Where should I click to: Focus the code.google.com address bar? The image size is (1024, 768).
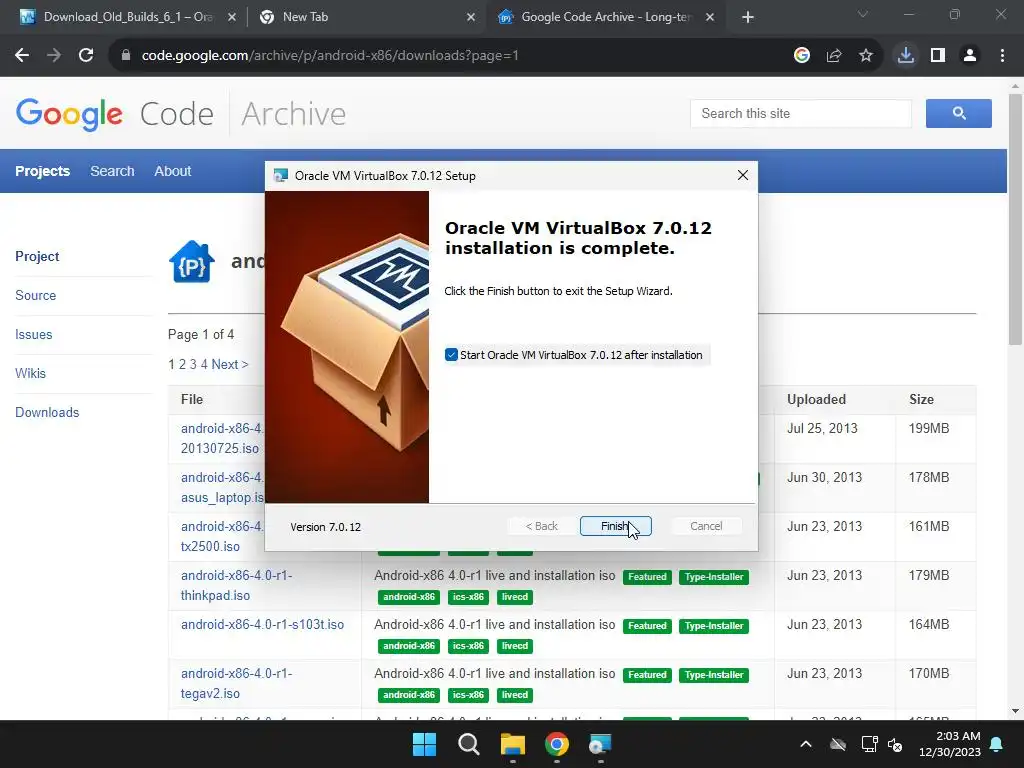coord(451,56)
